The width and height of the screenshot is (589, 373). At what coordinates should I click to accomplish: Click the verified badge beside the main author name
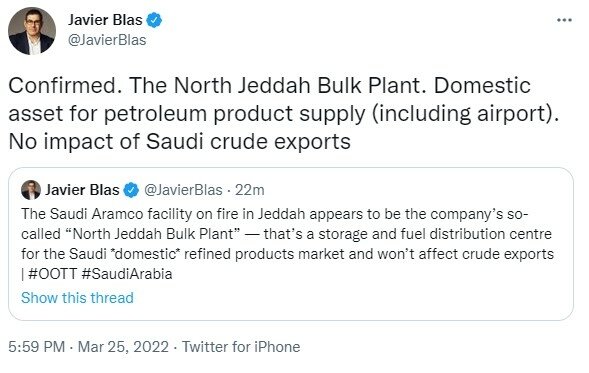[154, 20]
